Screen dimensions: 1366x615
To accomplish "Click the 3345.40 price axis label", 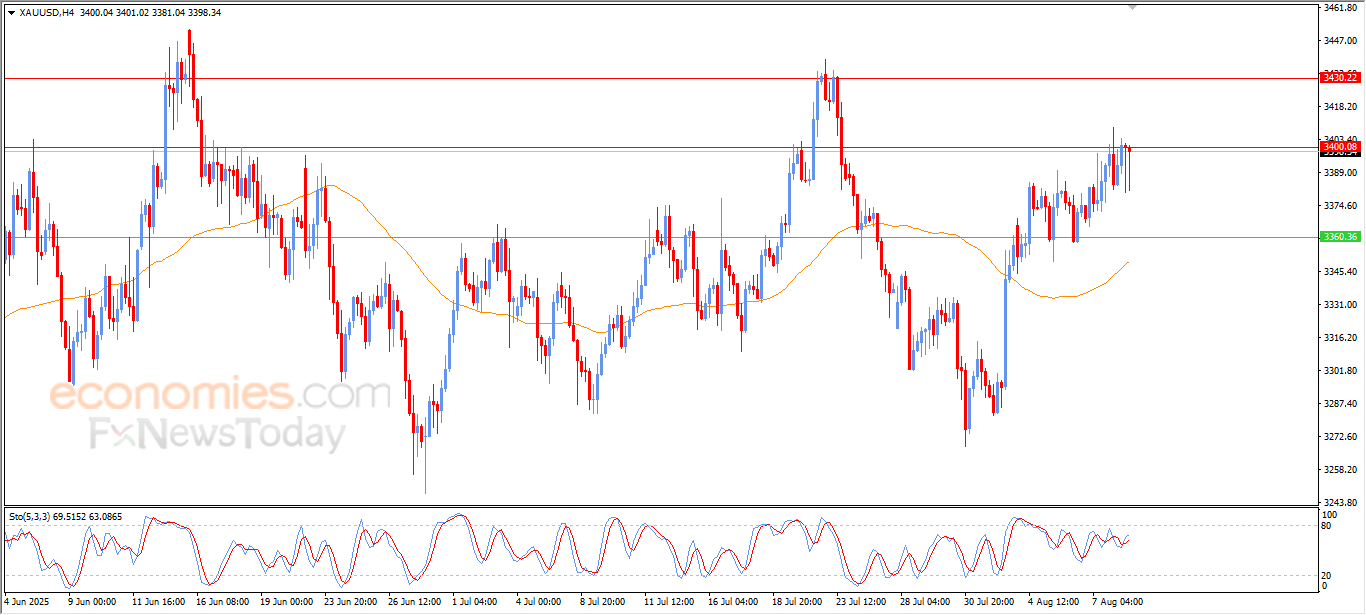I will 1339,272.
